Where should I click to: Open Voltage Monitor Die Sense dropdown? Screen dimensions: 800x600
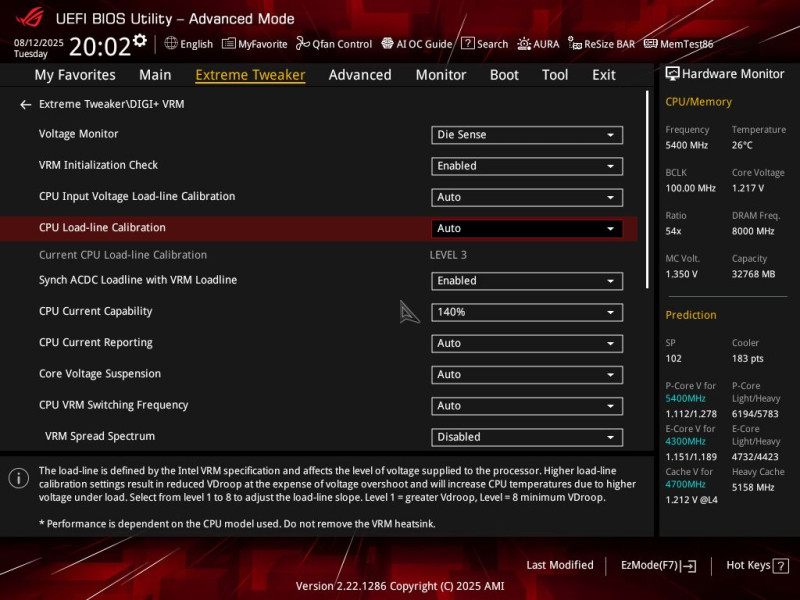coord(527,135)
